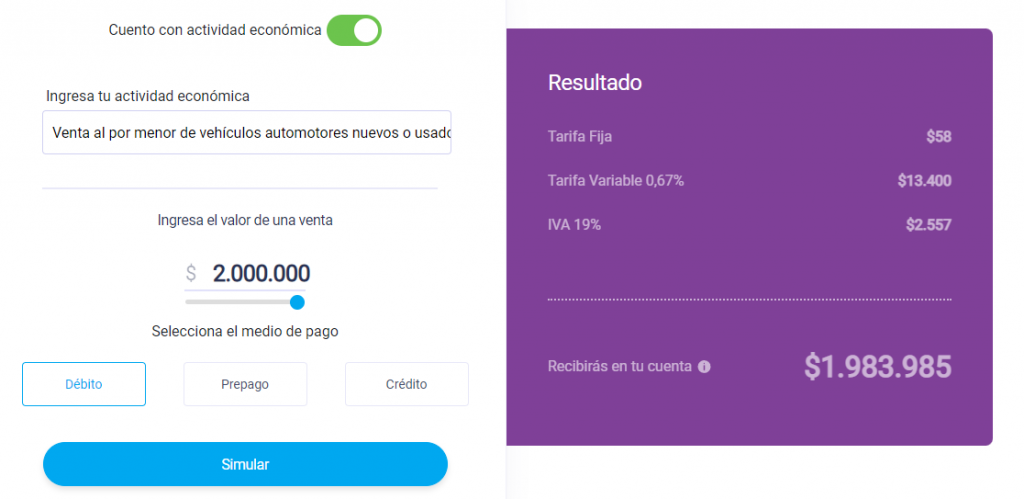Click the Selecciona el medio de pago label
The height and width of the screenshot is (499, 1024).
[x=245, y=331]
